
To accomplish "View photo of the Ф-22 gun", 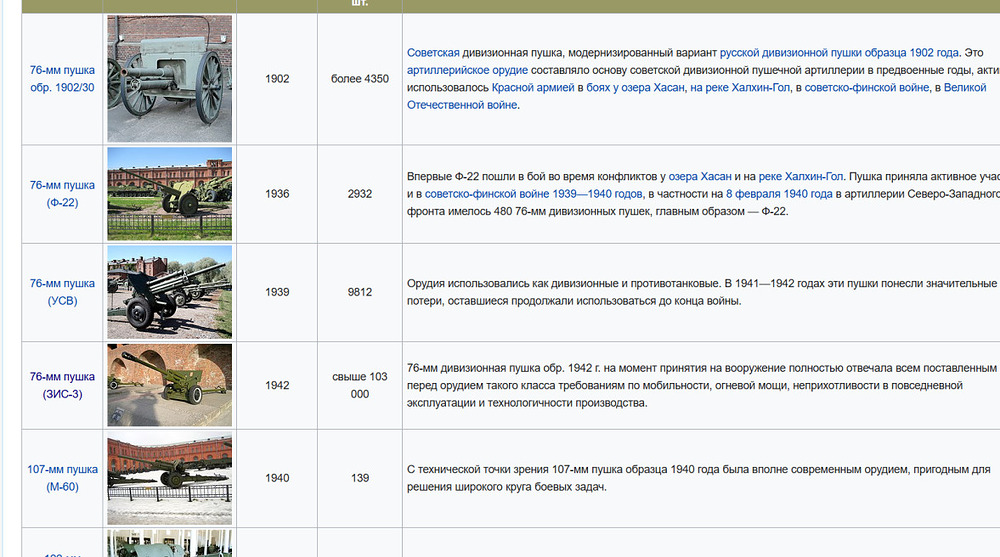I will click(x=170, y=194).
